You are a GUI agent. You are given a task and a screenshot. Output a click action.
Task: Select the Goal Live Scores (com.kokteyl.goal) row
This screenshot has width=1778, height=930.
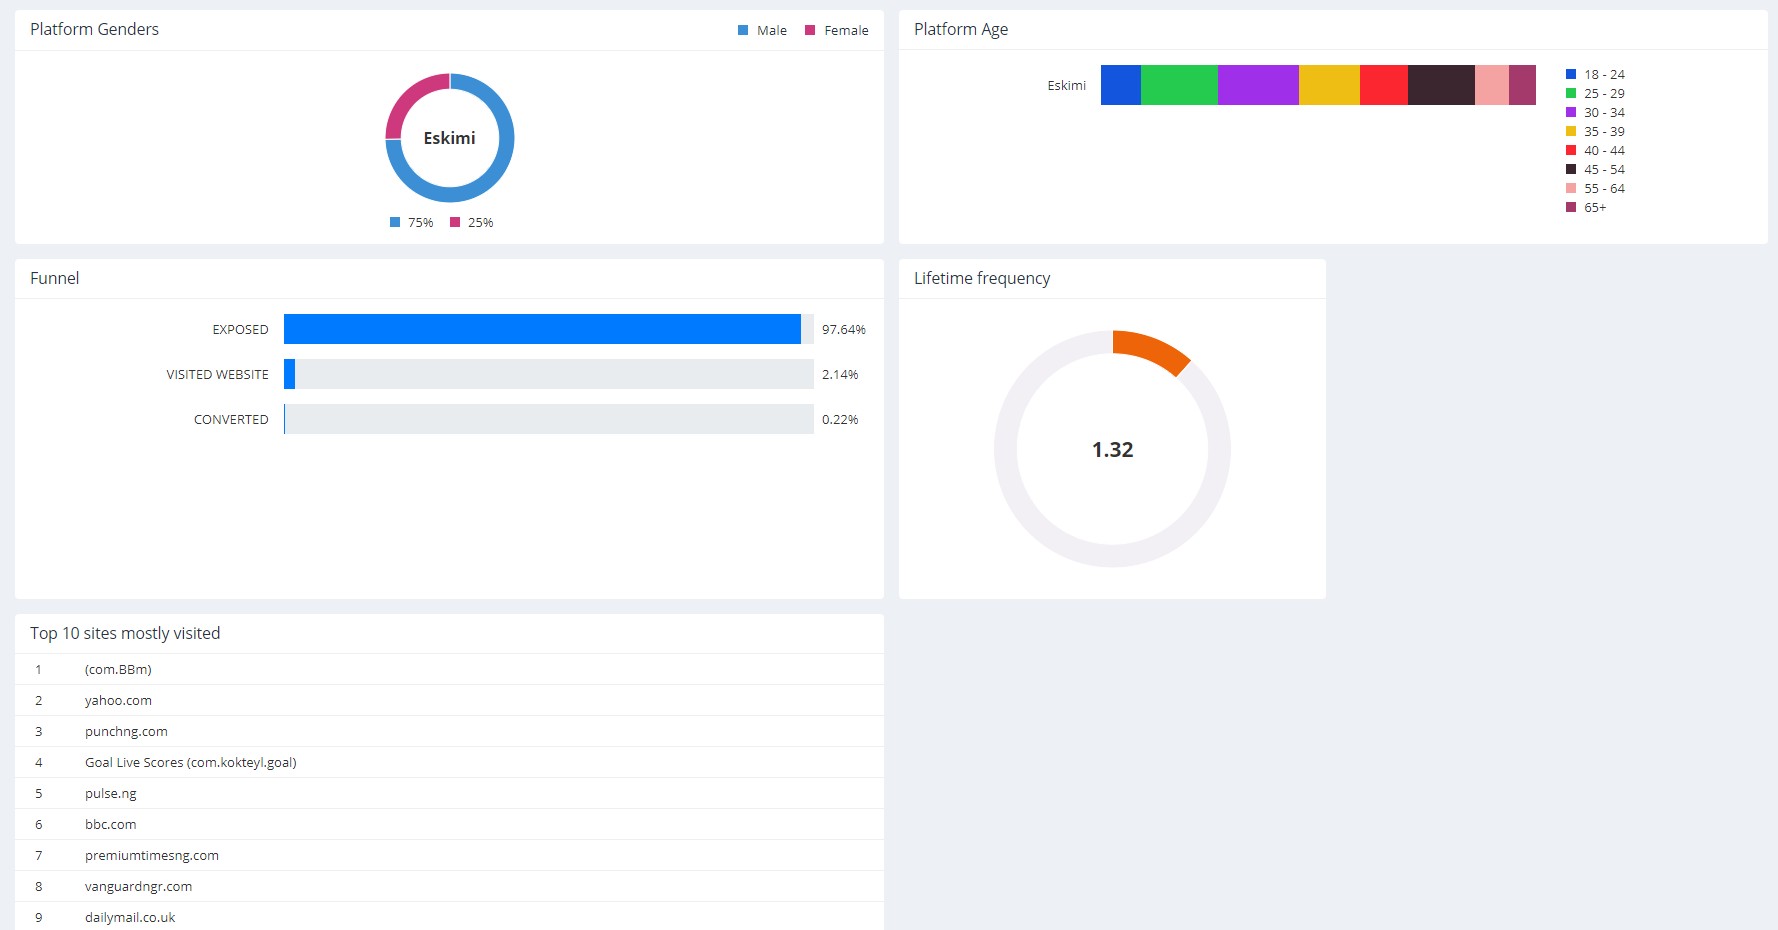pyautogui.click(x=449, y=762)
